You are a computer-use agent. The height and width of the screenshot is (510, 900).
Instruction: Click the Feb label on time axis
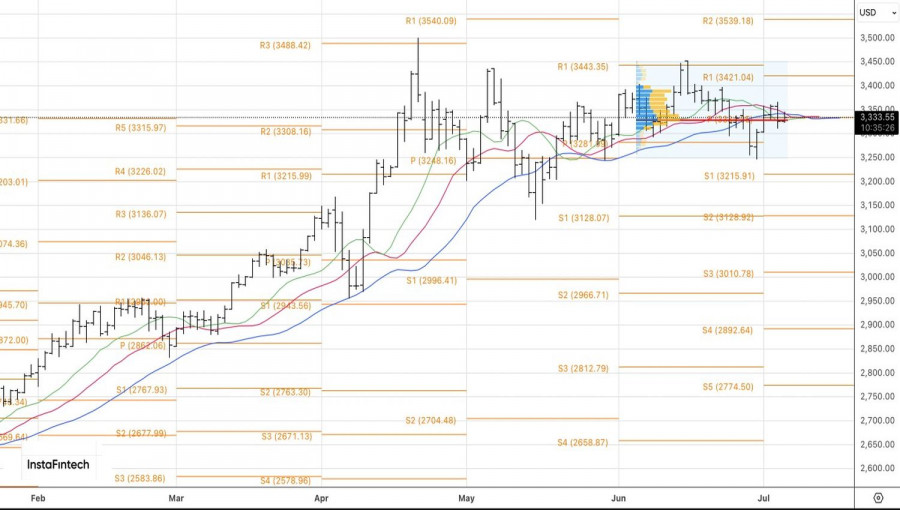(37, 499)
